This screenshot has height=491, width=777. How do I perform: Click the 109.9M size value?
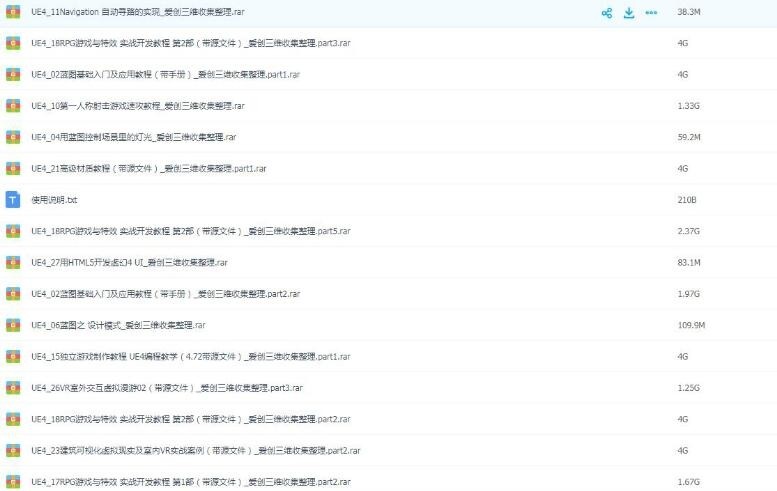[691, 325]
